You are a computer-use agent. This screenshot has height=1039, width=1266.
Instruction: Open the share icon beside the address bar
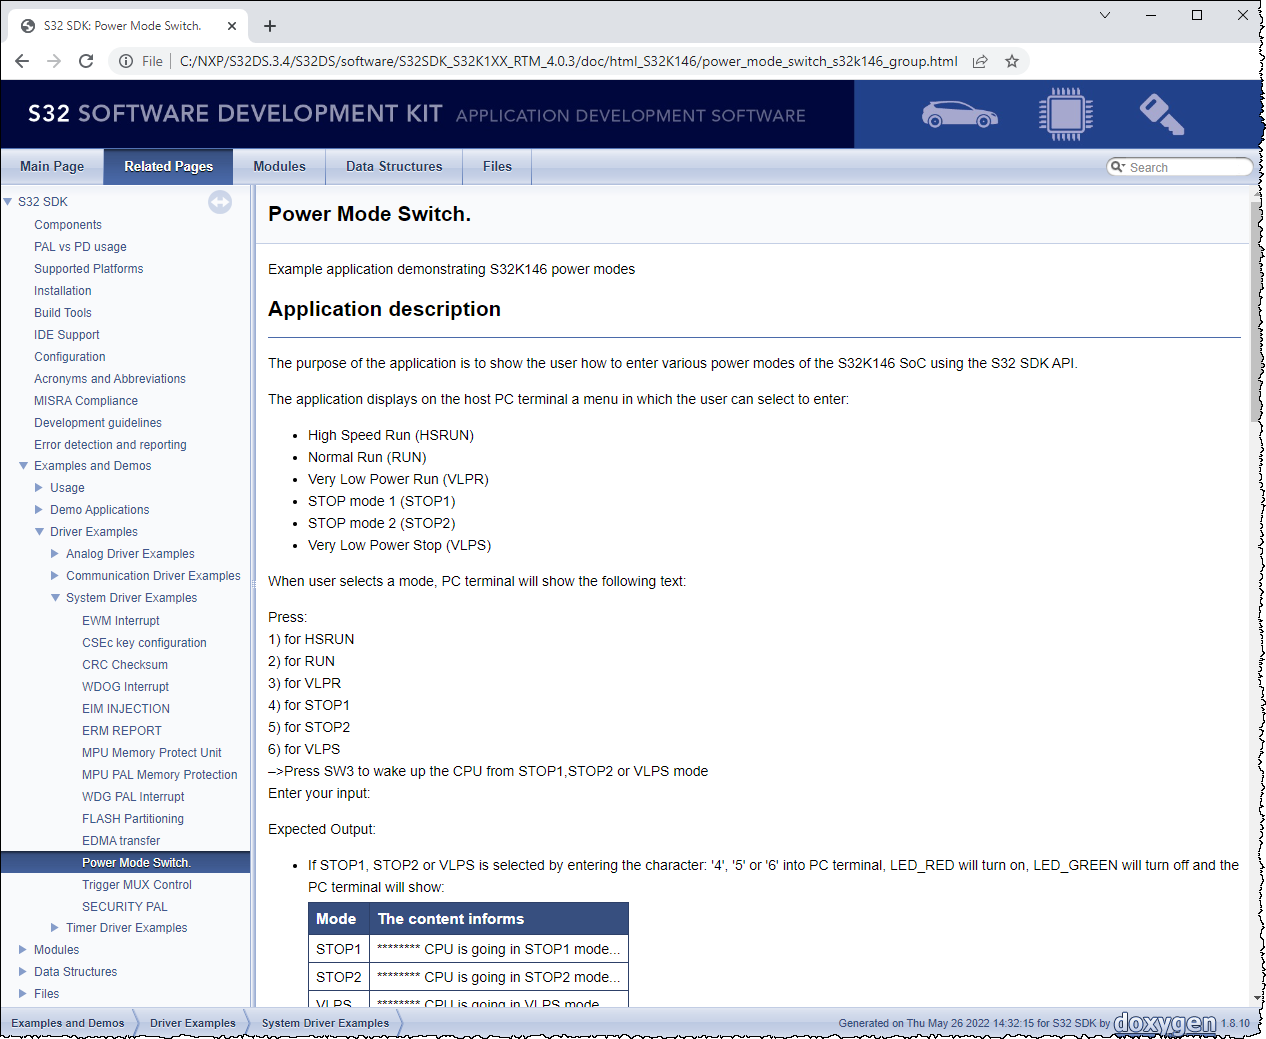point(980,61)
